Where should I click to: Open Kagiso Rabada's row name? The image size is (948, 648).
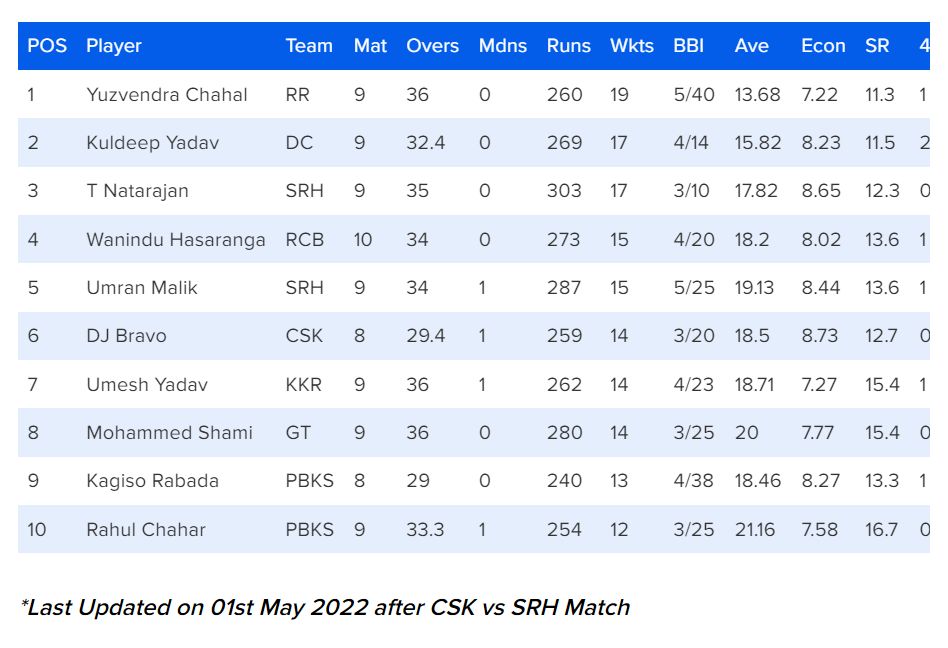(x=152, y=481)
